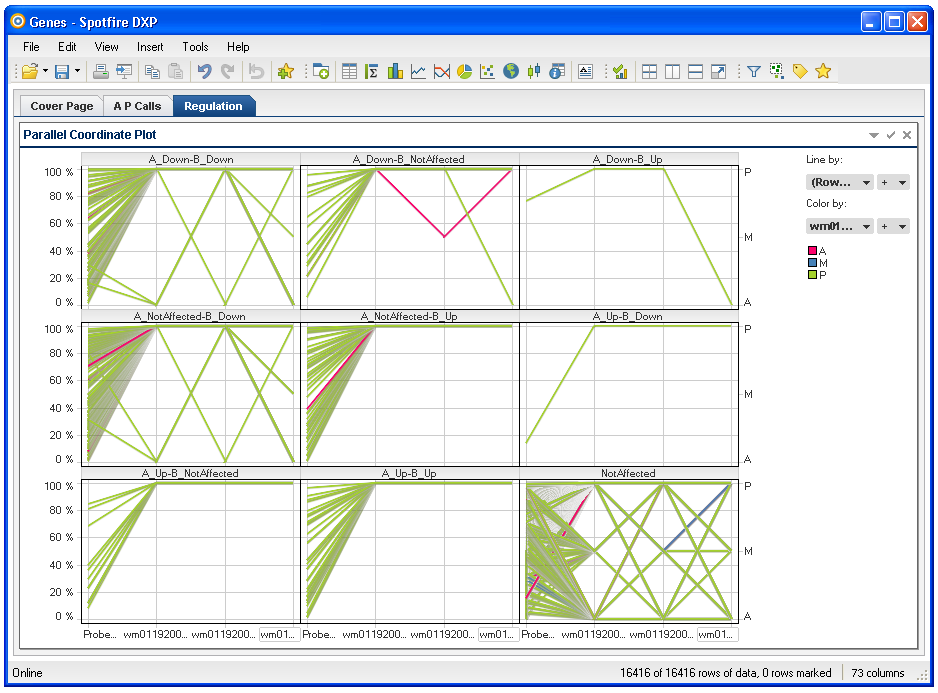Create a new bar chart visualization
Viewport: 938px width, 693px height.
click(x=395, y=71)
